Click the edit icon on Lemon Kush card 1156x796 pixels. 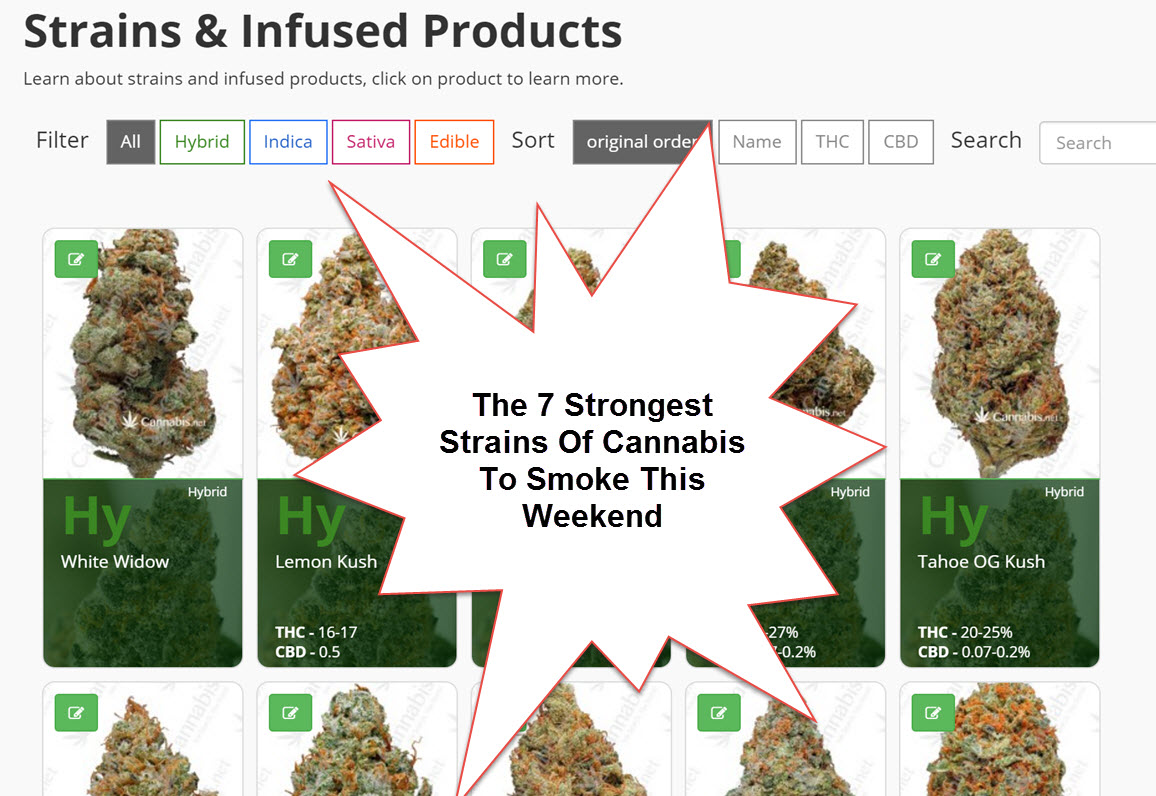click(x=290, y=259)
